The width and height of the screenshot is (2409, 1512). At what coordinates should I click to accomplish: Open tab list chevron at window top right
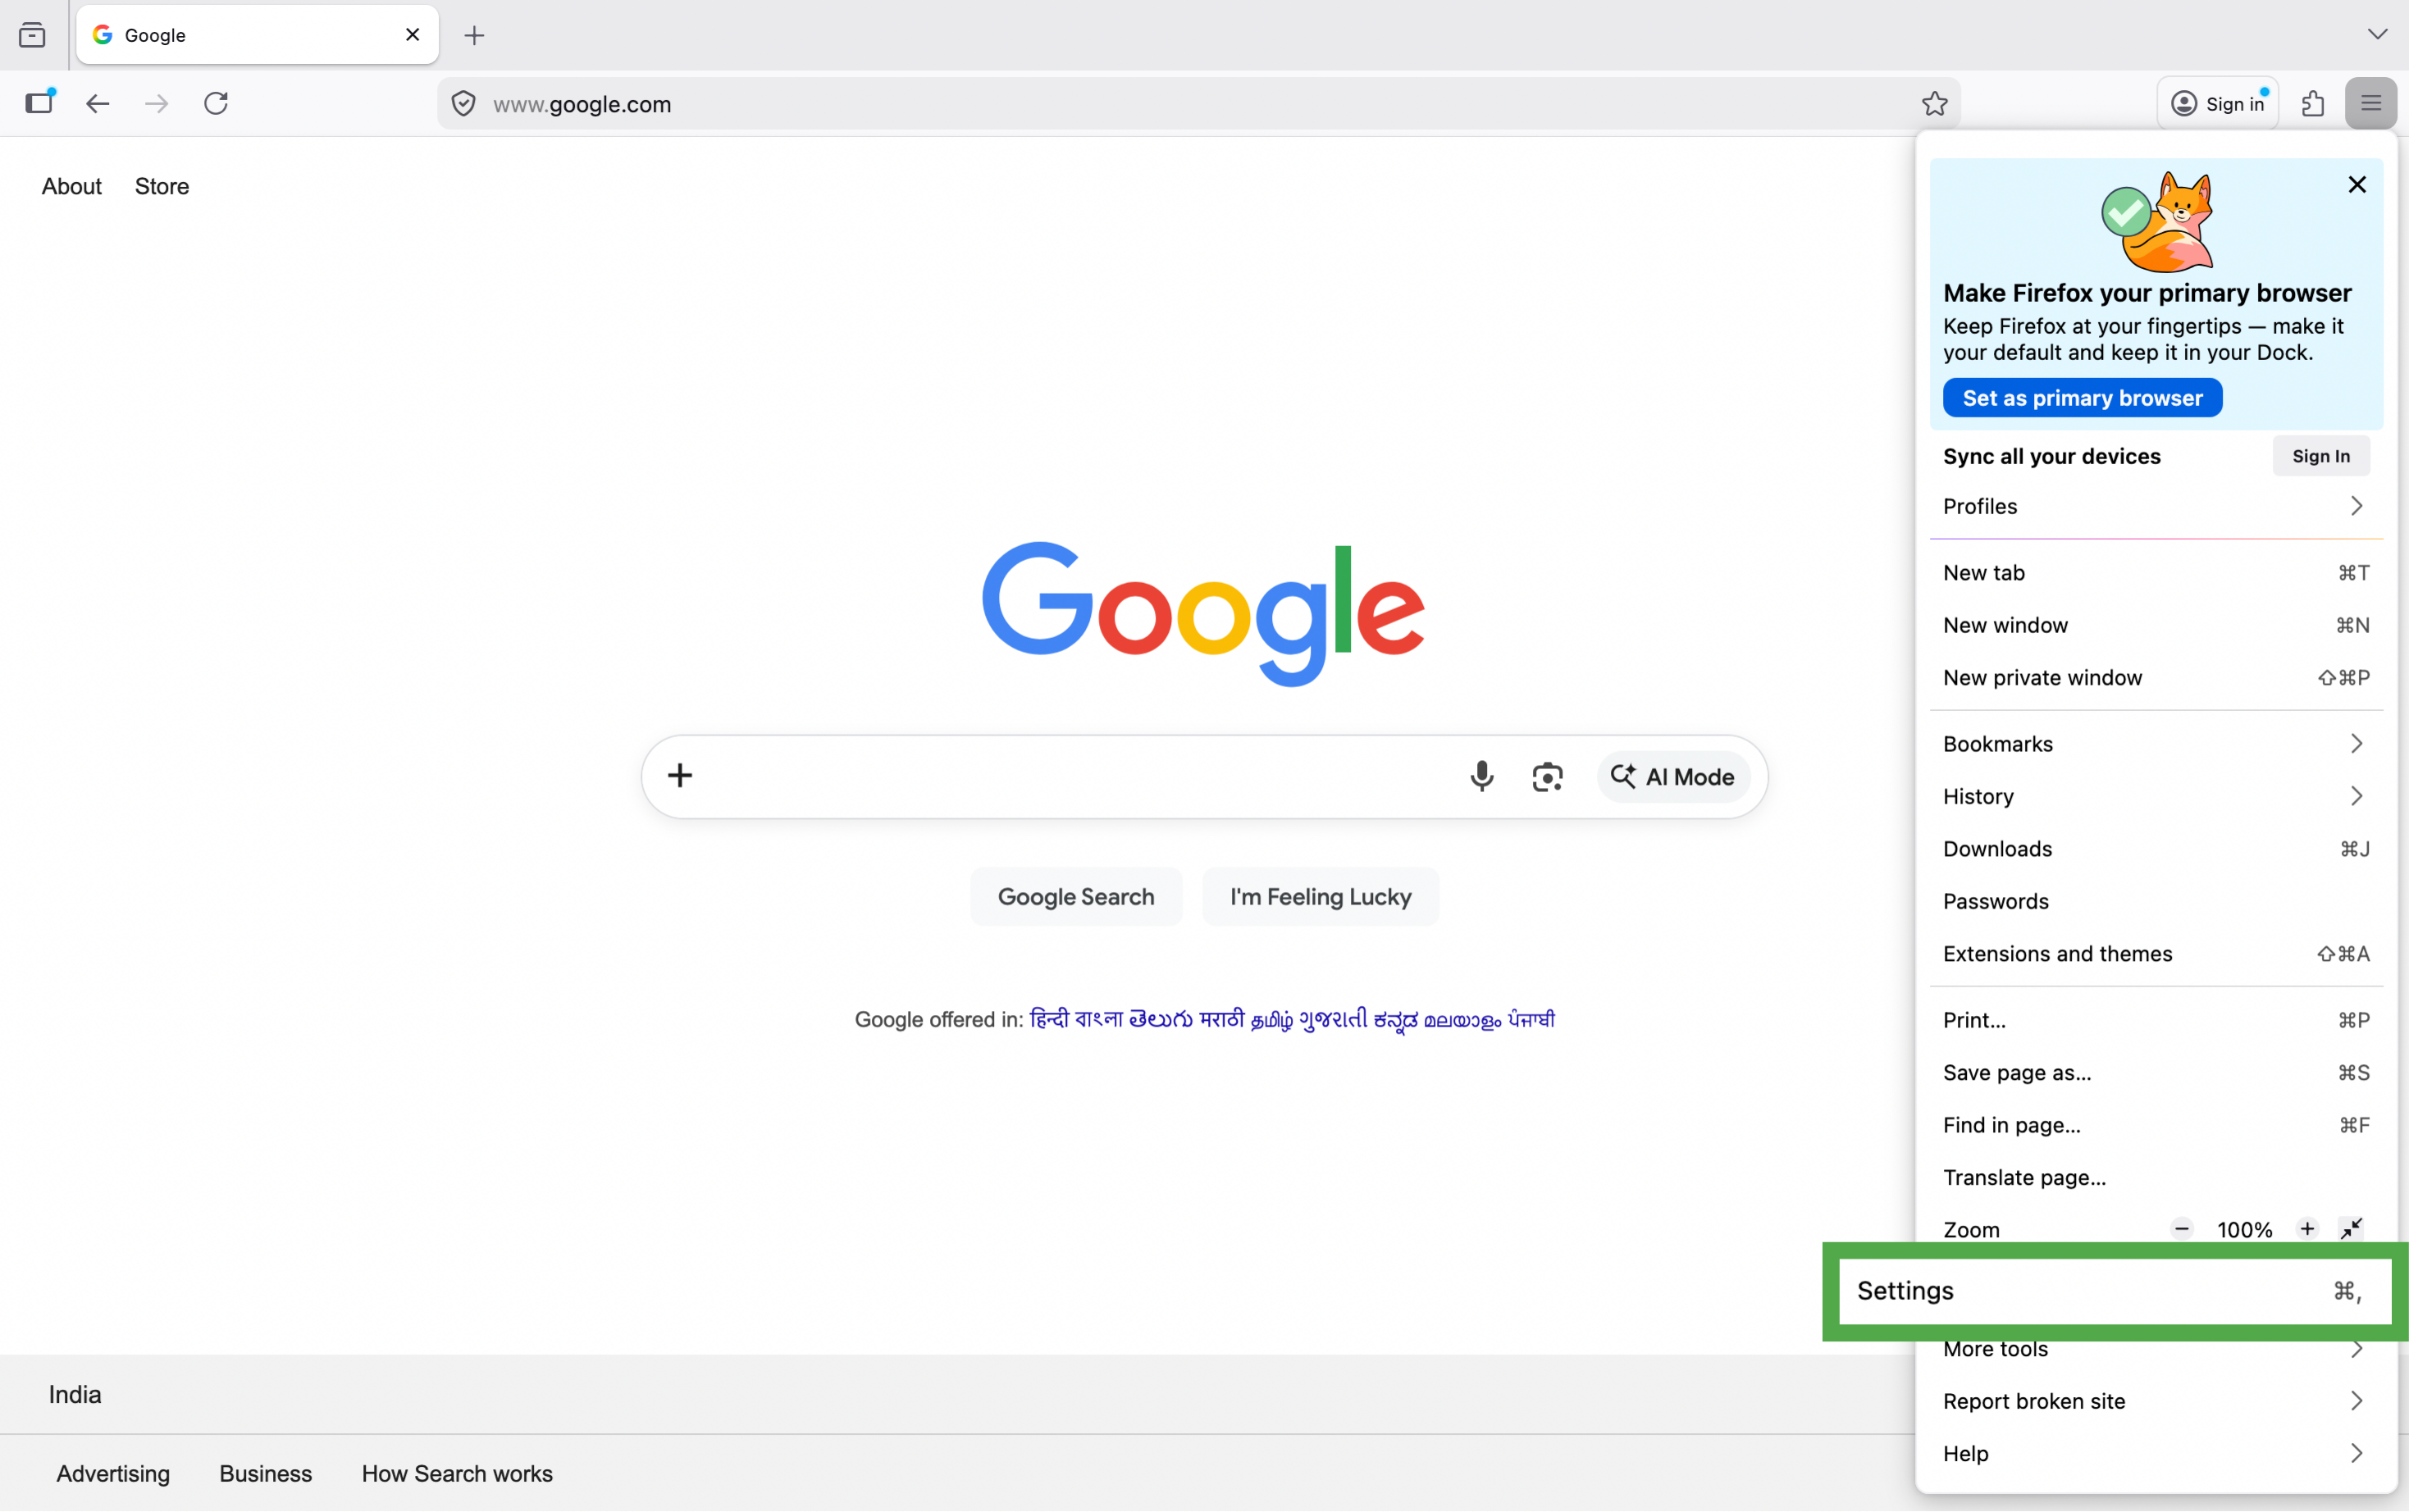click(x=2377, y=34)
